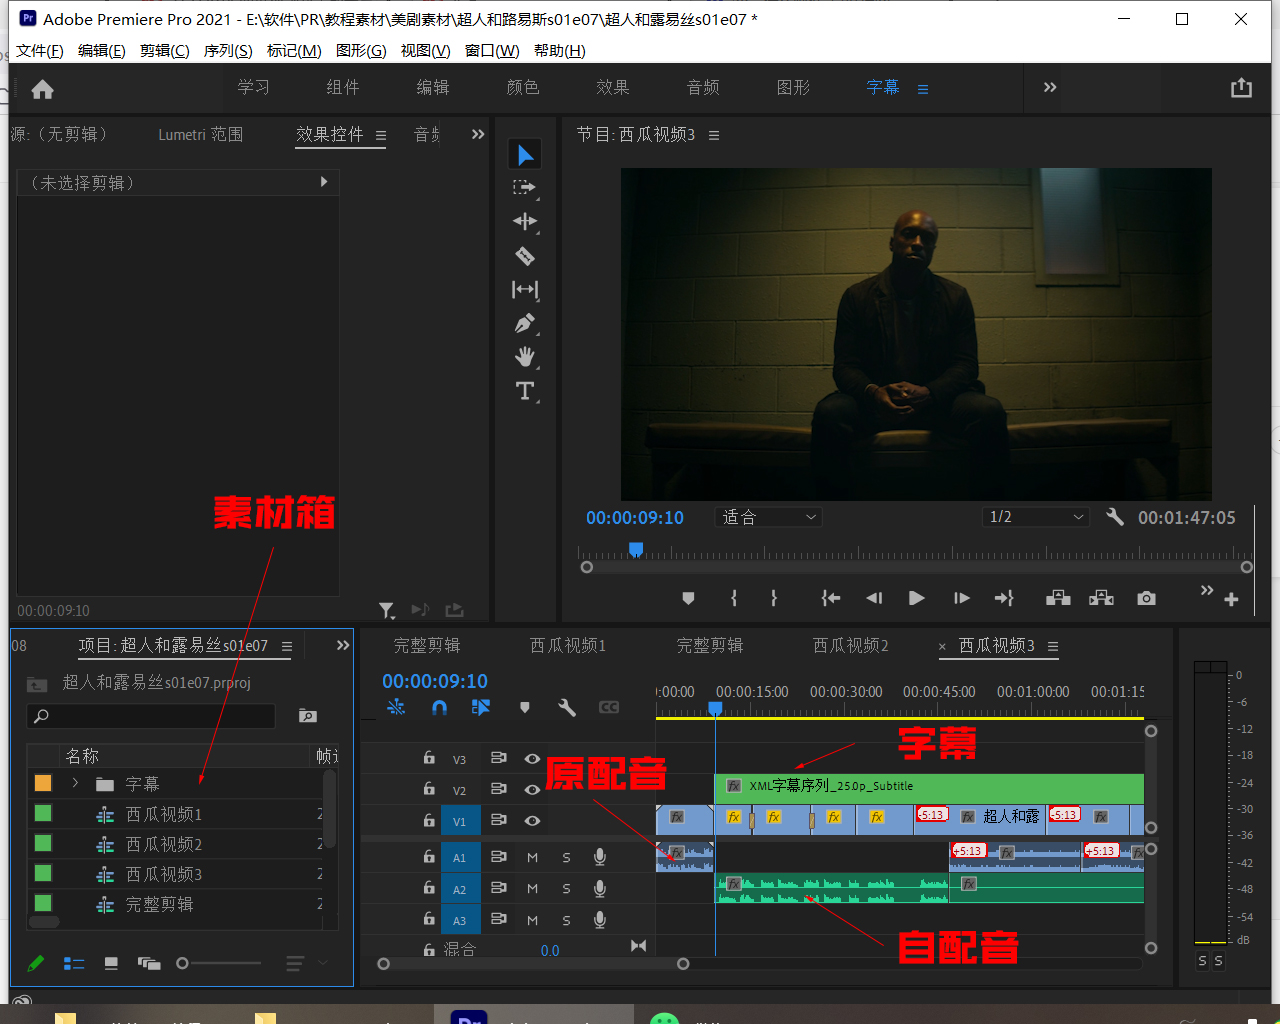Mute audio track A1

click(532, 858)
